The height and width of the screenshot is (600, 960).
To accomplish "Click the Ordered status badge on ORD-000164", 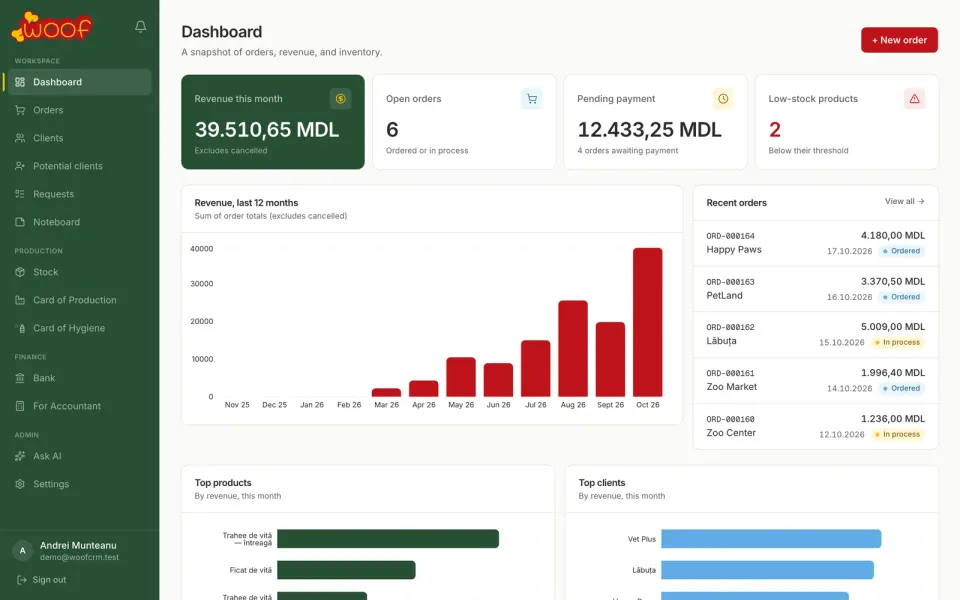I will pos(901,251).
